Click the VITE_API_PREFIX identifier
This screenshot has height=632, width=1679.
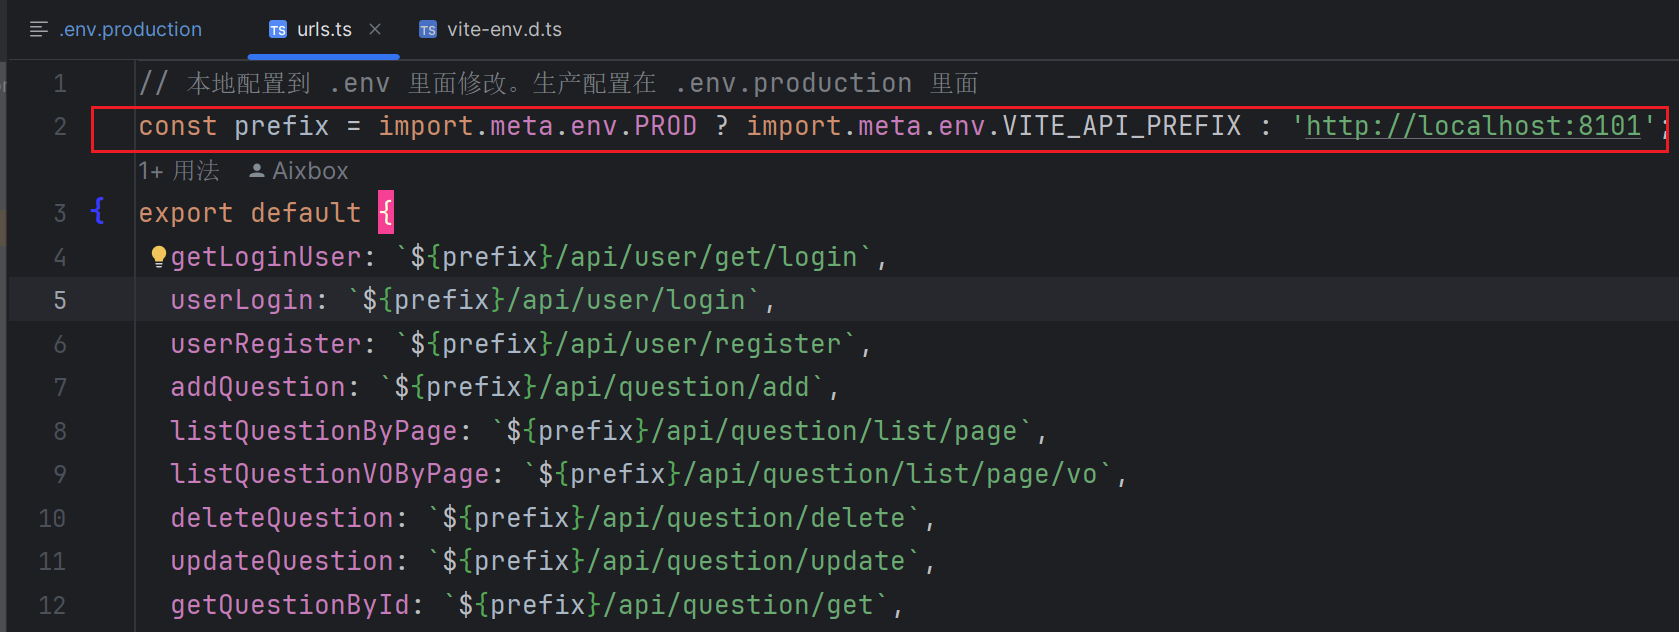[1121, 126]
